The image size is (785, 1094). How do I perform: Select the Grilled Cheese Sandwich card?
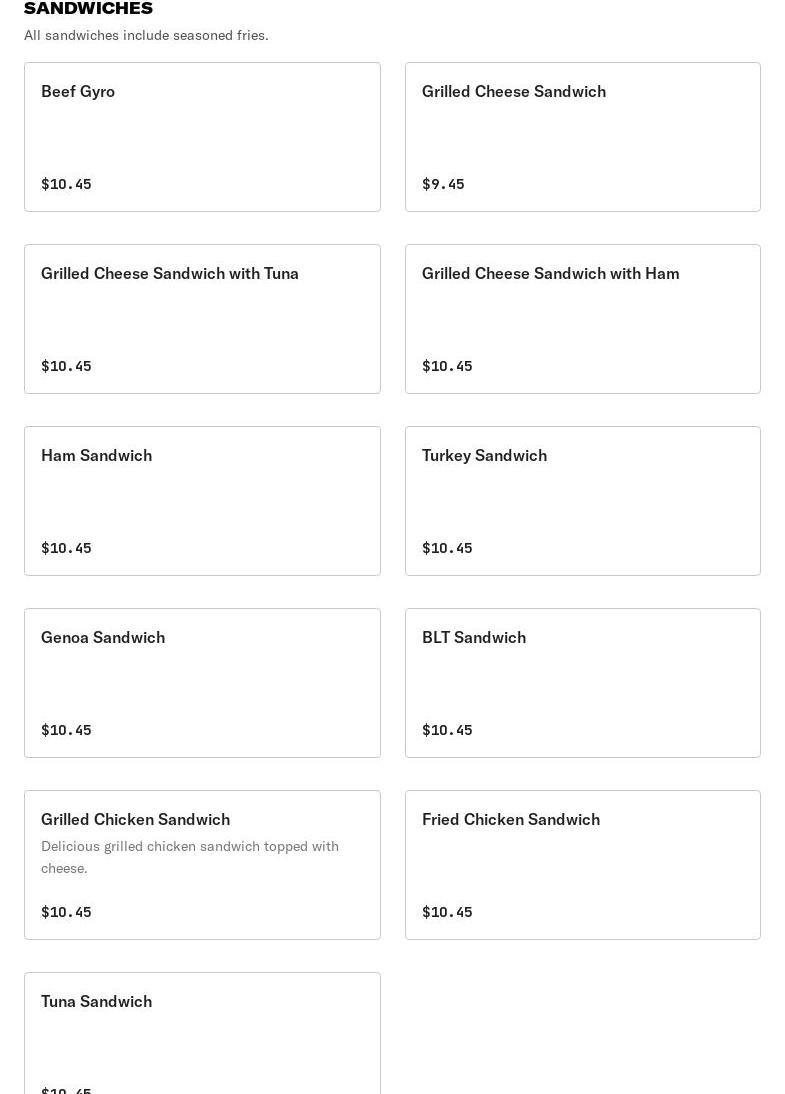click(582, 137)
